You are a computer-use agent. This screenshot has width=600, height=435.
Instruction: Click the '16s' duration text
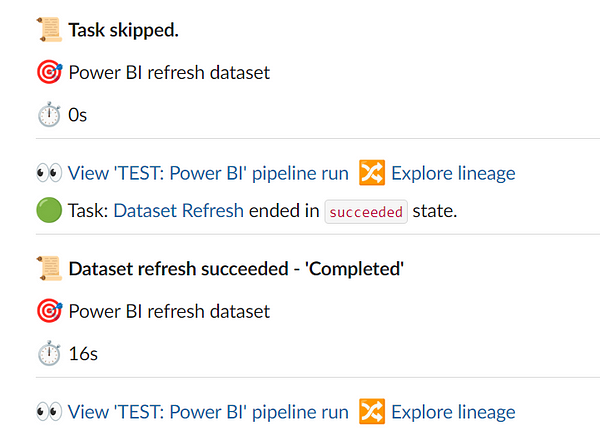click(x=84, y=353)
